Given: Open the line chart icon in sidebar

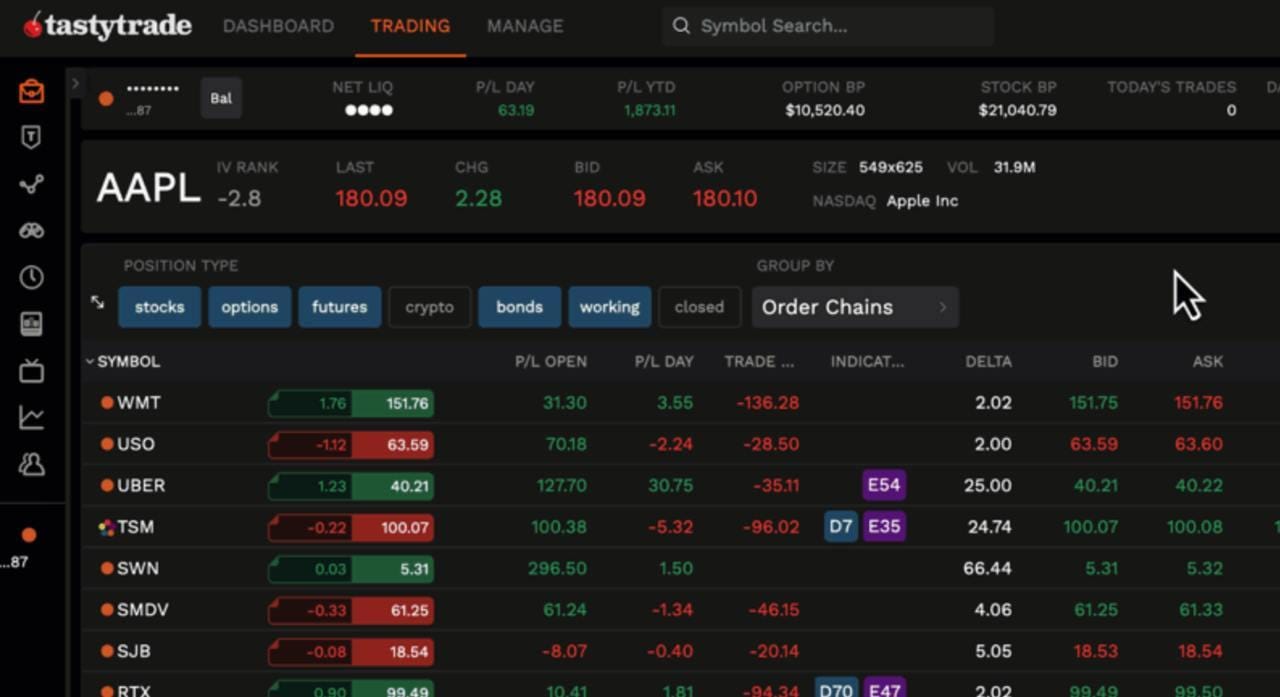Looking at the screenshot, I should pyautogui.click(x=31, y=417).
